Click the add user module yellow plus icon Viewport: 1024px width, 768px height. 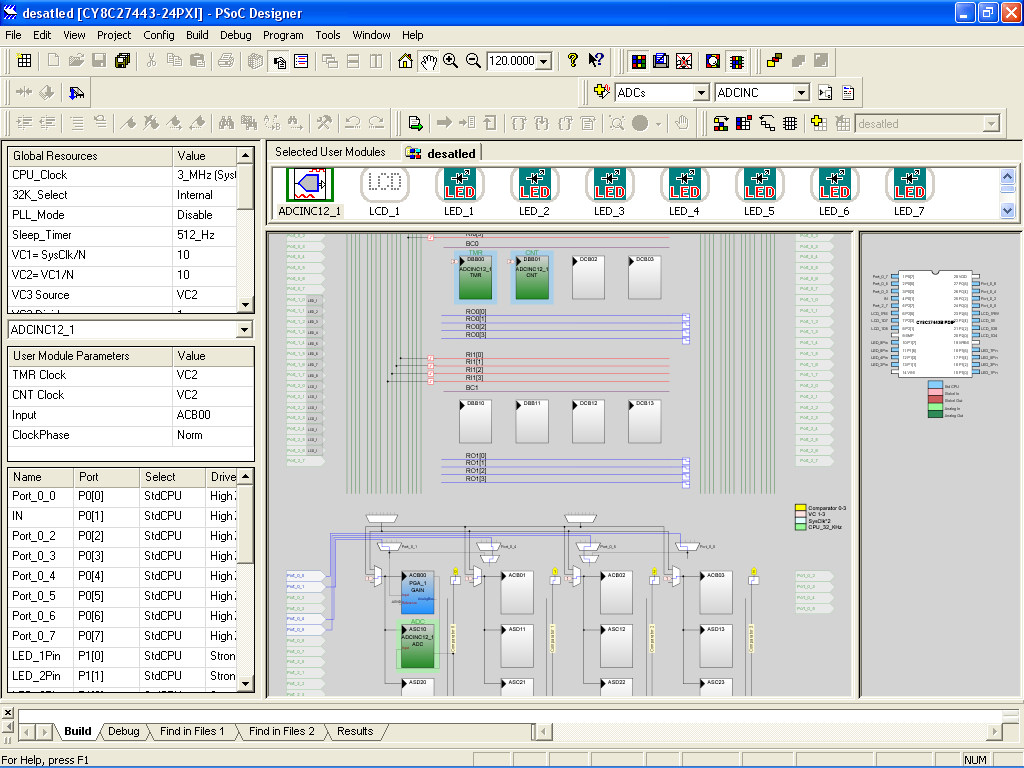(x=601, y=92)
